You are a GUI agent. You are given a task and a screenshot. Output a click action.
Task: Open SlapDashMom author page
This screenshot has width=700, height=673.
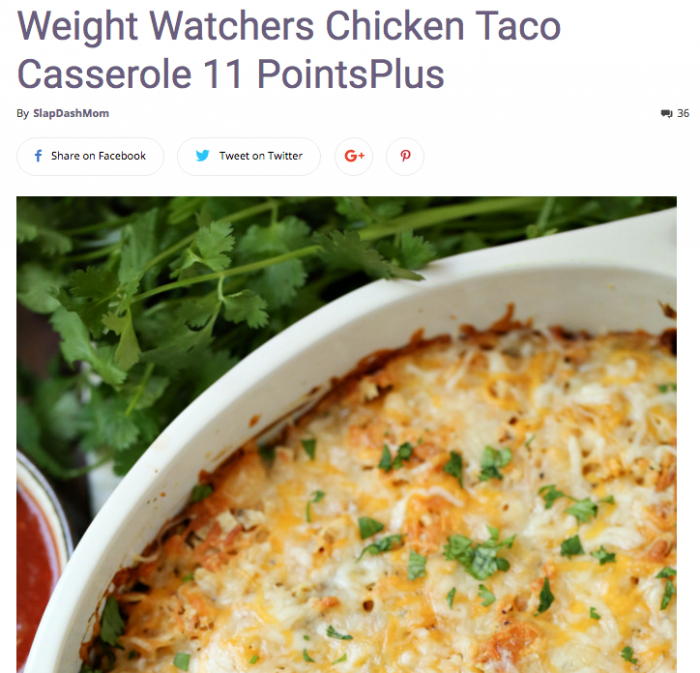point(71,113)
